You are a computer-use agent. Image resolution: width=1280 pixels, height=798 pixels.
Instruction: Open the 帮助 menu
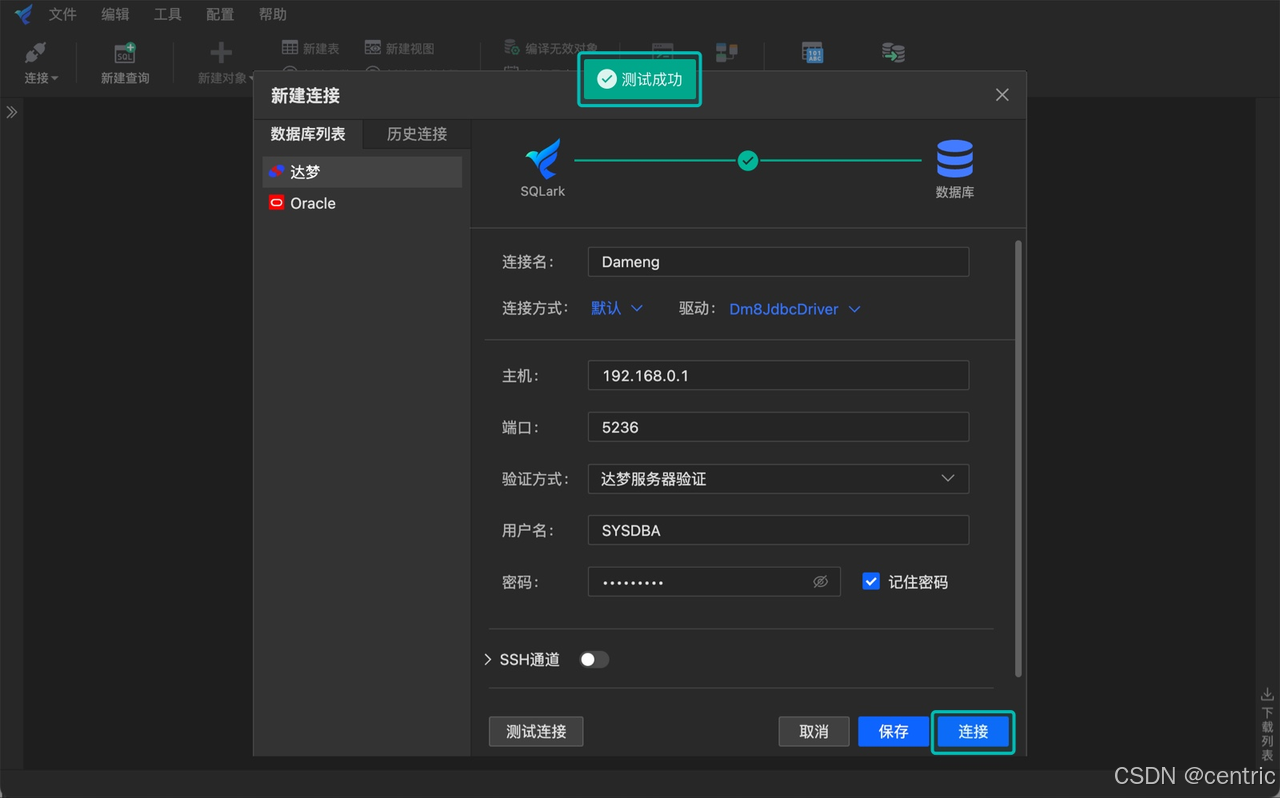[272, 15]
